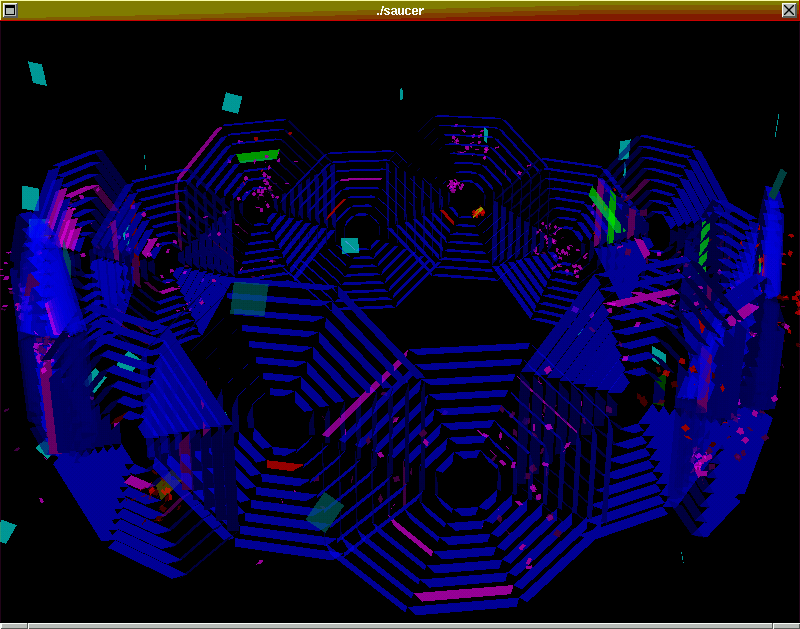Image resolution: width=800 pixels, height=629 pixels.
Task: Open the window menu icon in title bar
Action: [x=10, y=10]
